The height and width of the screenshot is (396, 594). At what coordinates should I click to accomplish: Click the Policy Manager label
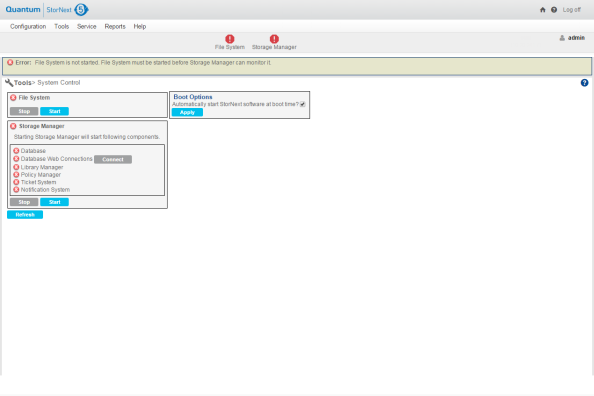click(41, 175)
